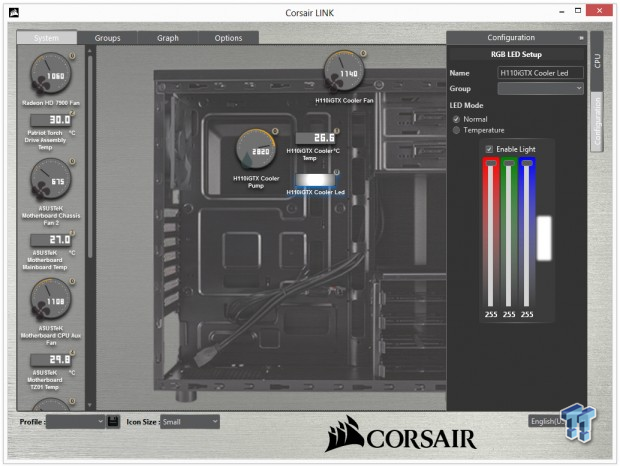
Task: Switch to the System tab
Action: (47, 38)
